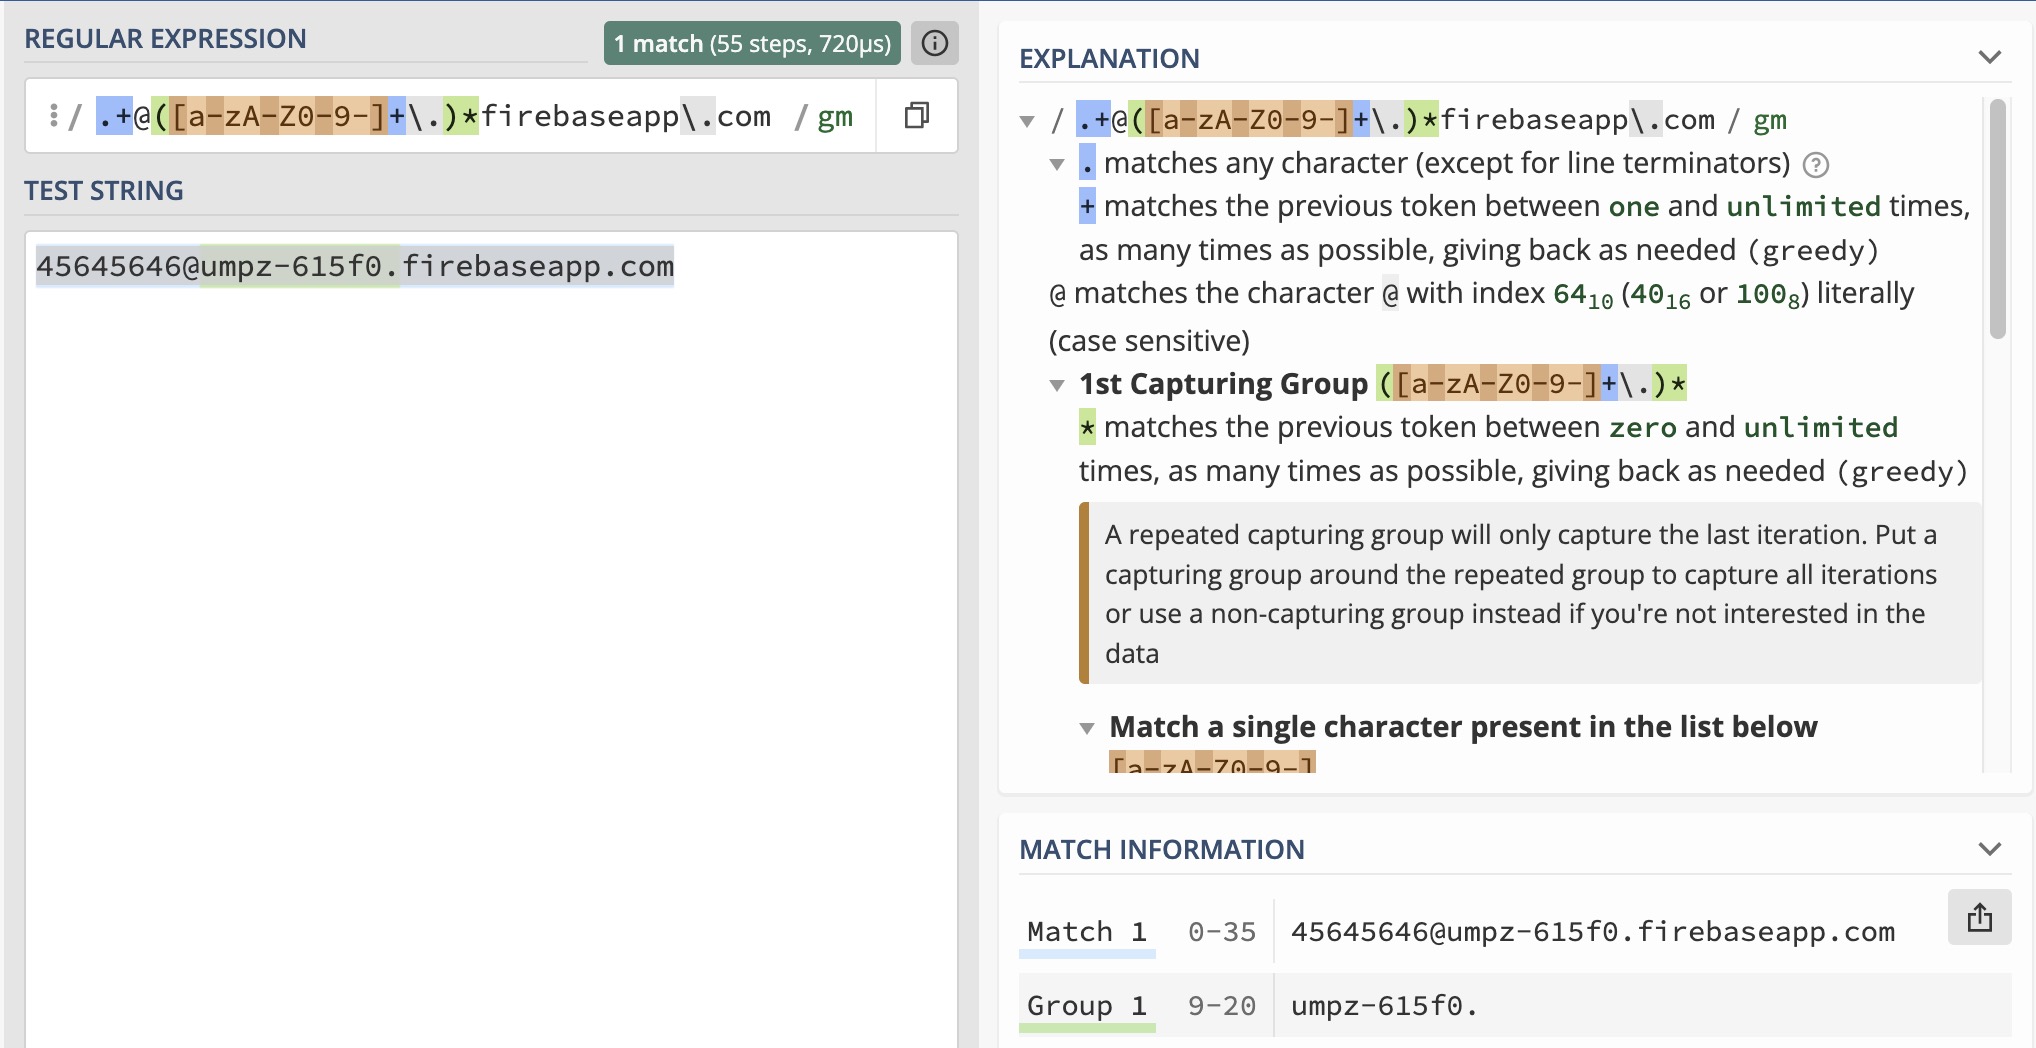This screenshot has height=1048, width=2036.
Task: Collapse the Match Information panel chevron
Action: [x=1989, y=849]
